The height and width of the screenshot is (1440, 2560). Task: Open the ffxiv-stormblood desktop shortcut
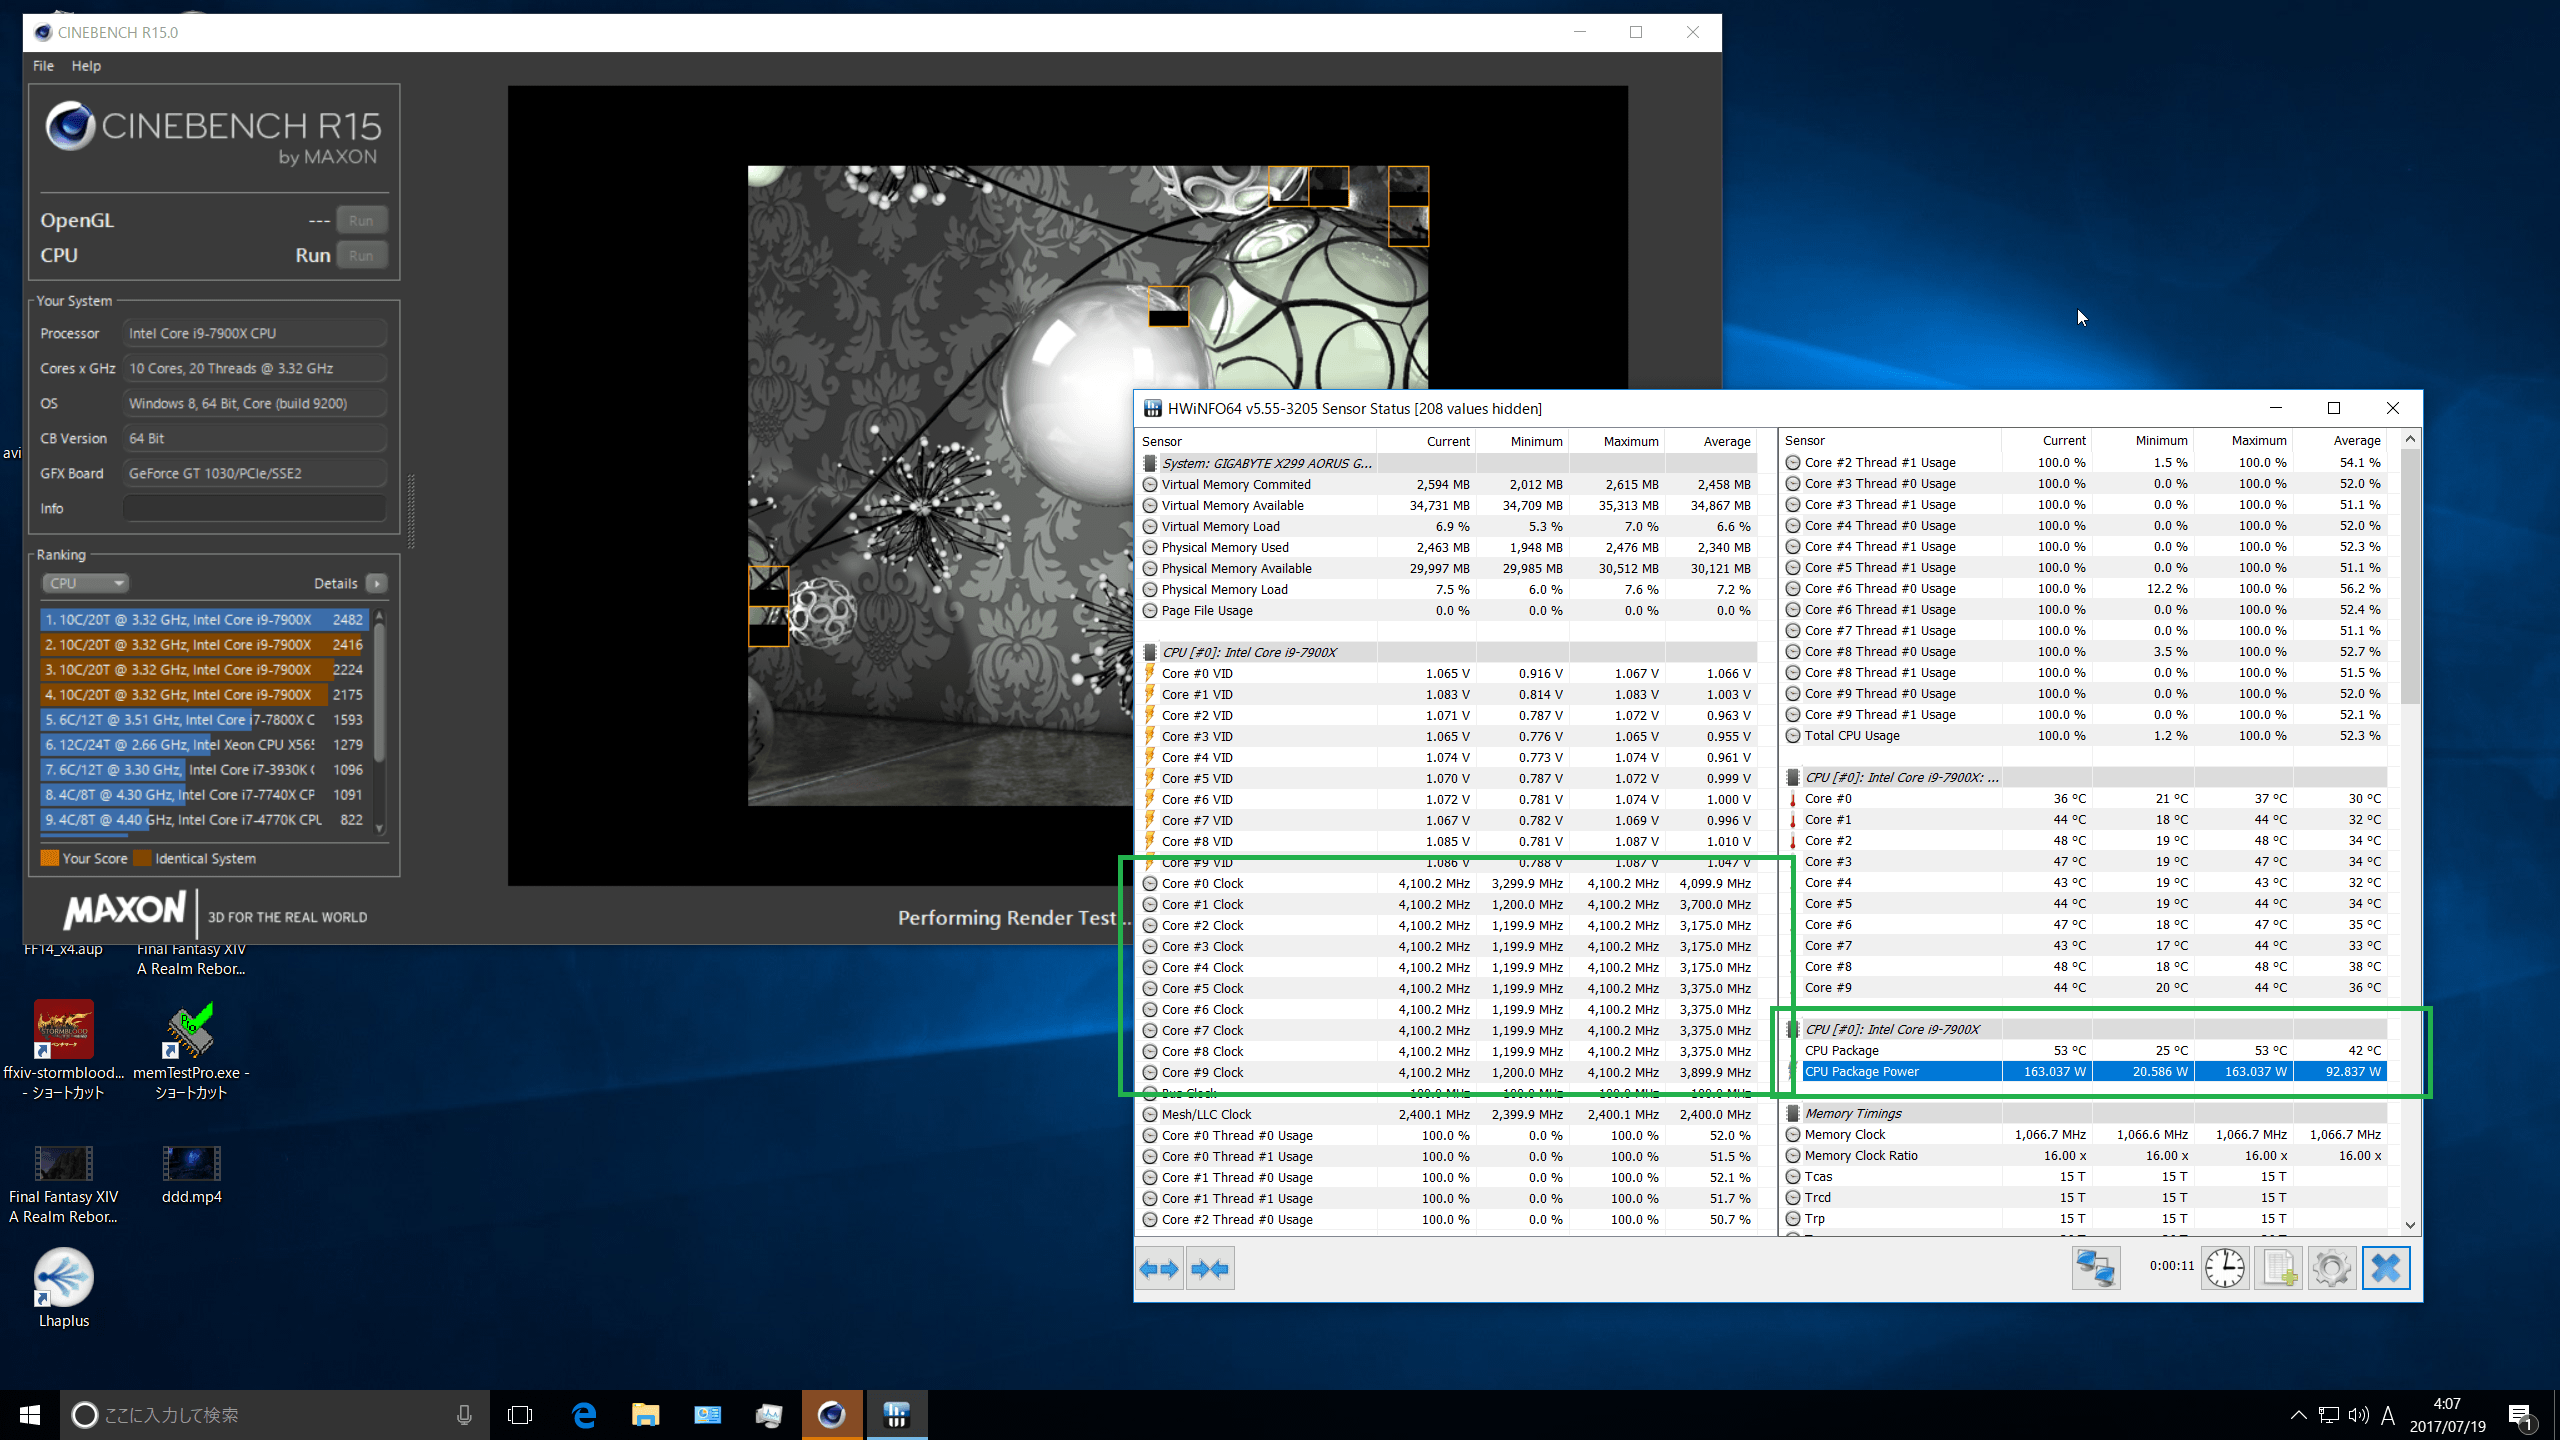[64, 1050]
